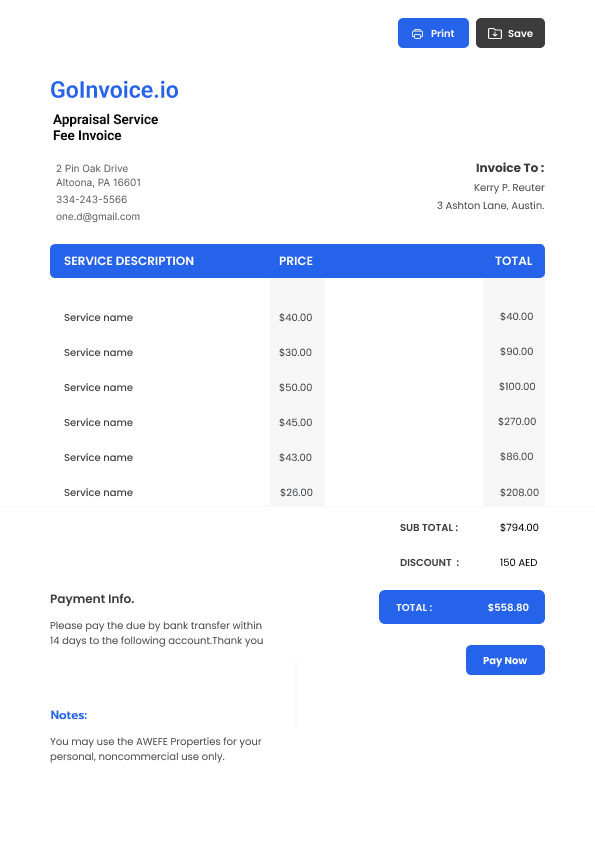Select the PRICE column header
The height and width of the screenshot is (842, 595).
pos(296,261)
